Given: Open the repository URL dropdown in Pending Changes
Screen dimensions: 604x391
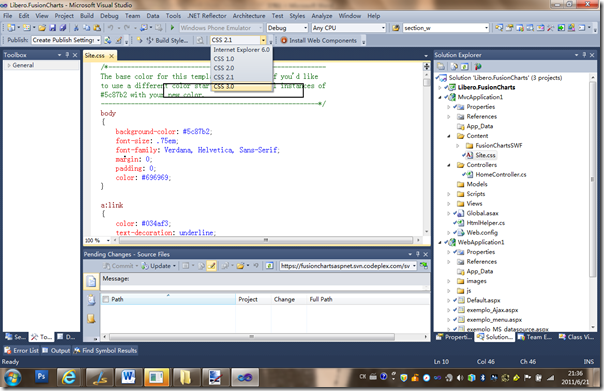Looking at the screenshot, I should (414, 266).
